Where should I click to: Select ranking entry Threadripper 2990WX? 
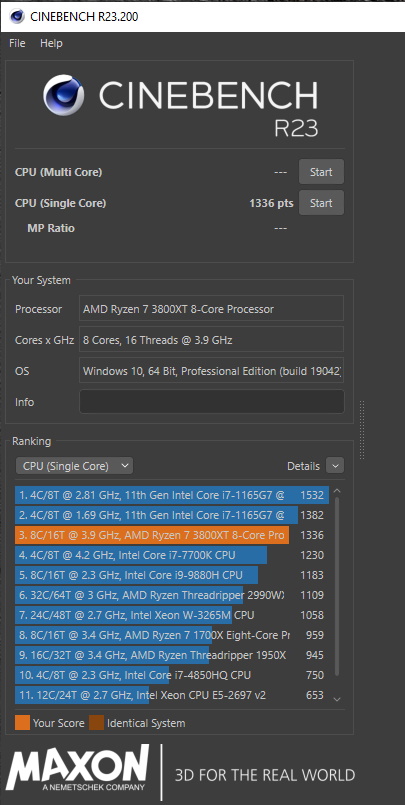(172, 595)
